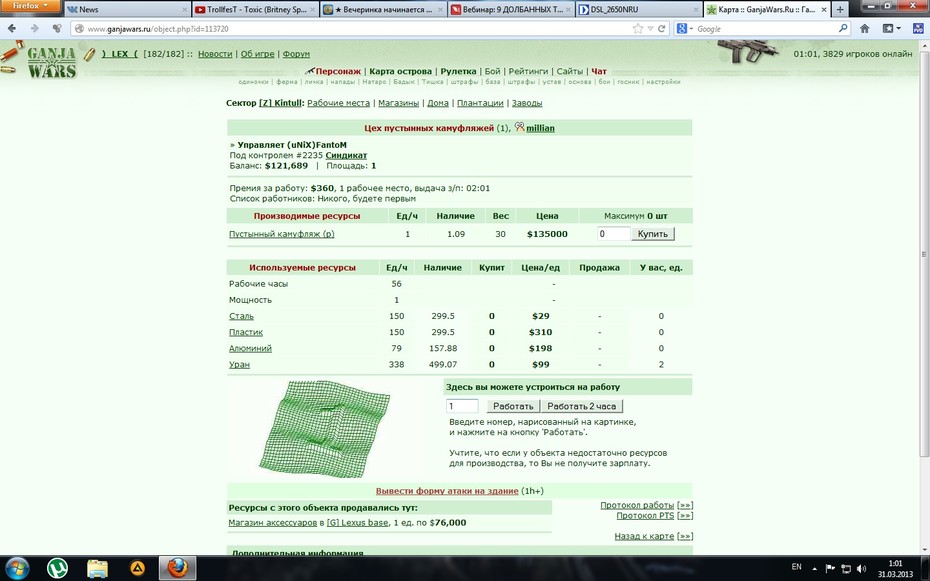Open millian owner profile link
930x581 pixels.
click(540, 128)
